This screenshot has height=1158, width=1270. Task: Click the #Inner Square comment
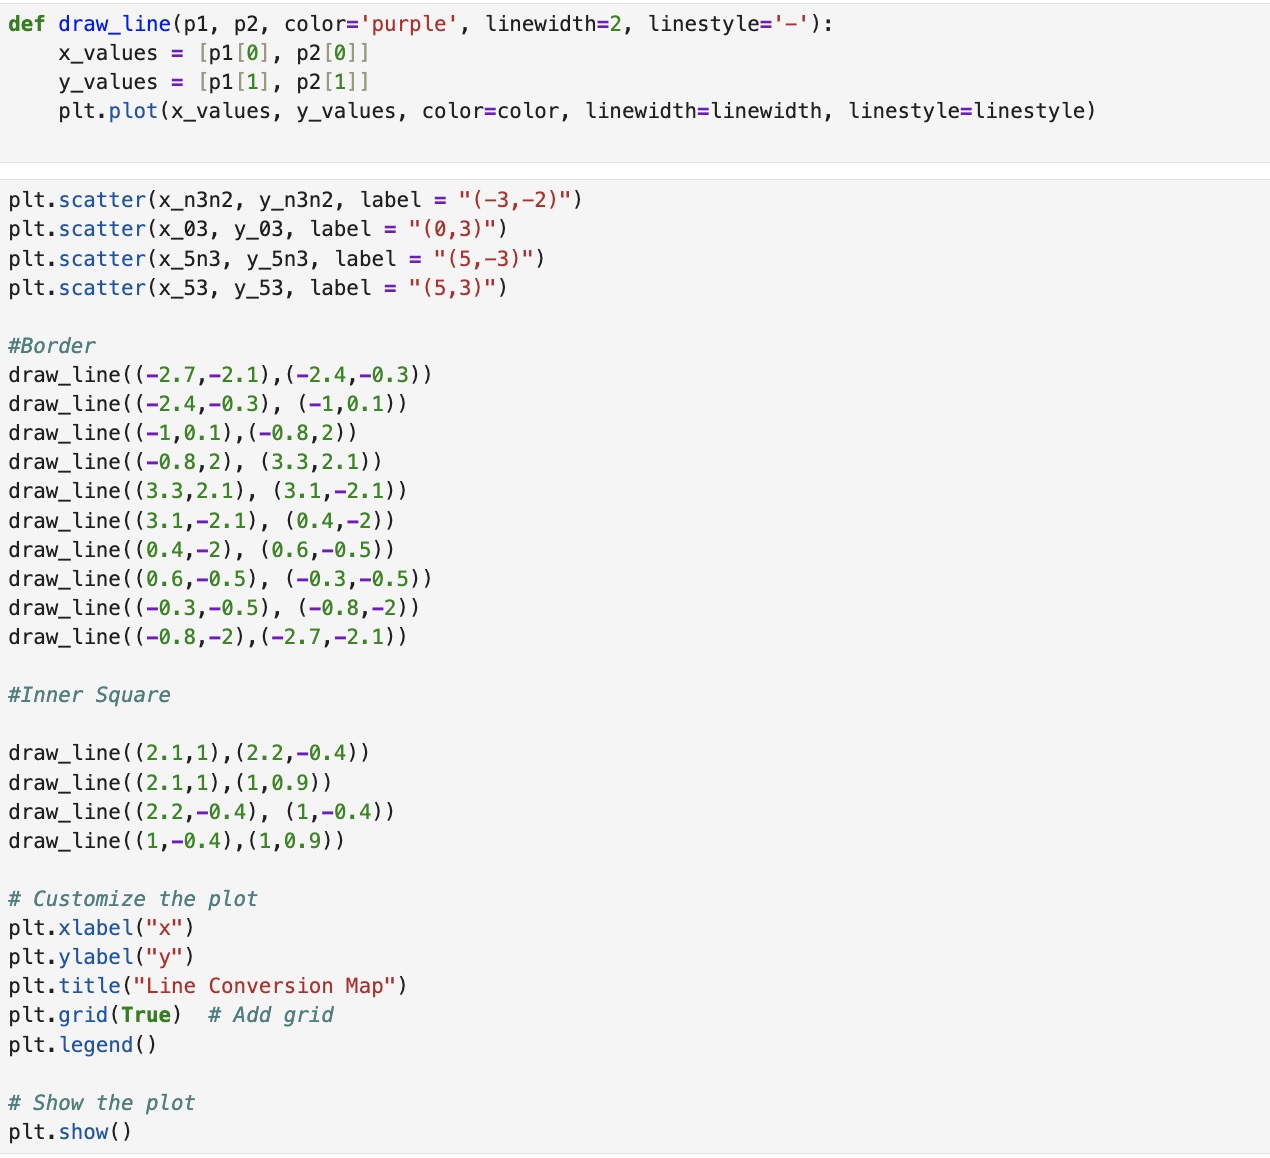pos(89,695)
